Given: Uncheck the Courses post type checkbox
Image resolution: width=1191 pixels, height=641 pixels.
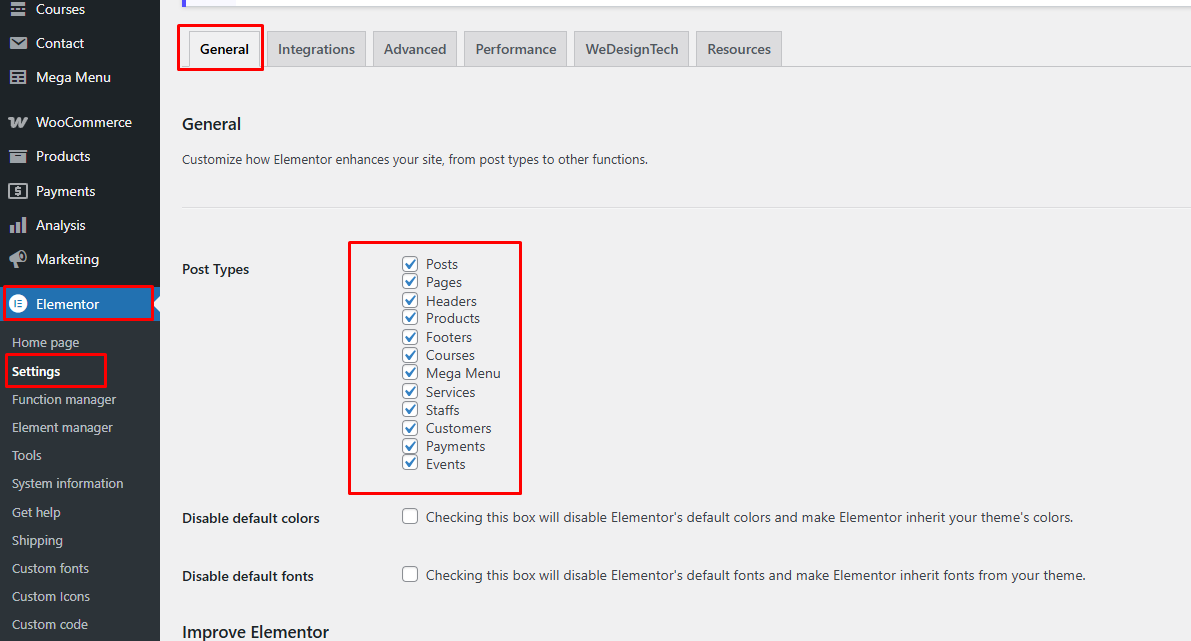Looking at the screenshot, I should [x=410, y=355].
